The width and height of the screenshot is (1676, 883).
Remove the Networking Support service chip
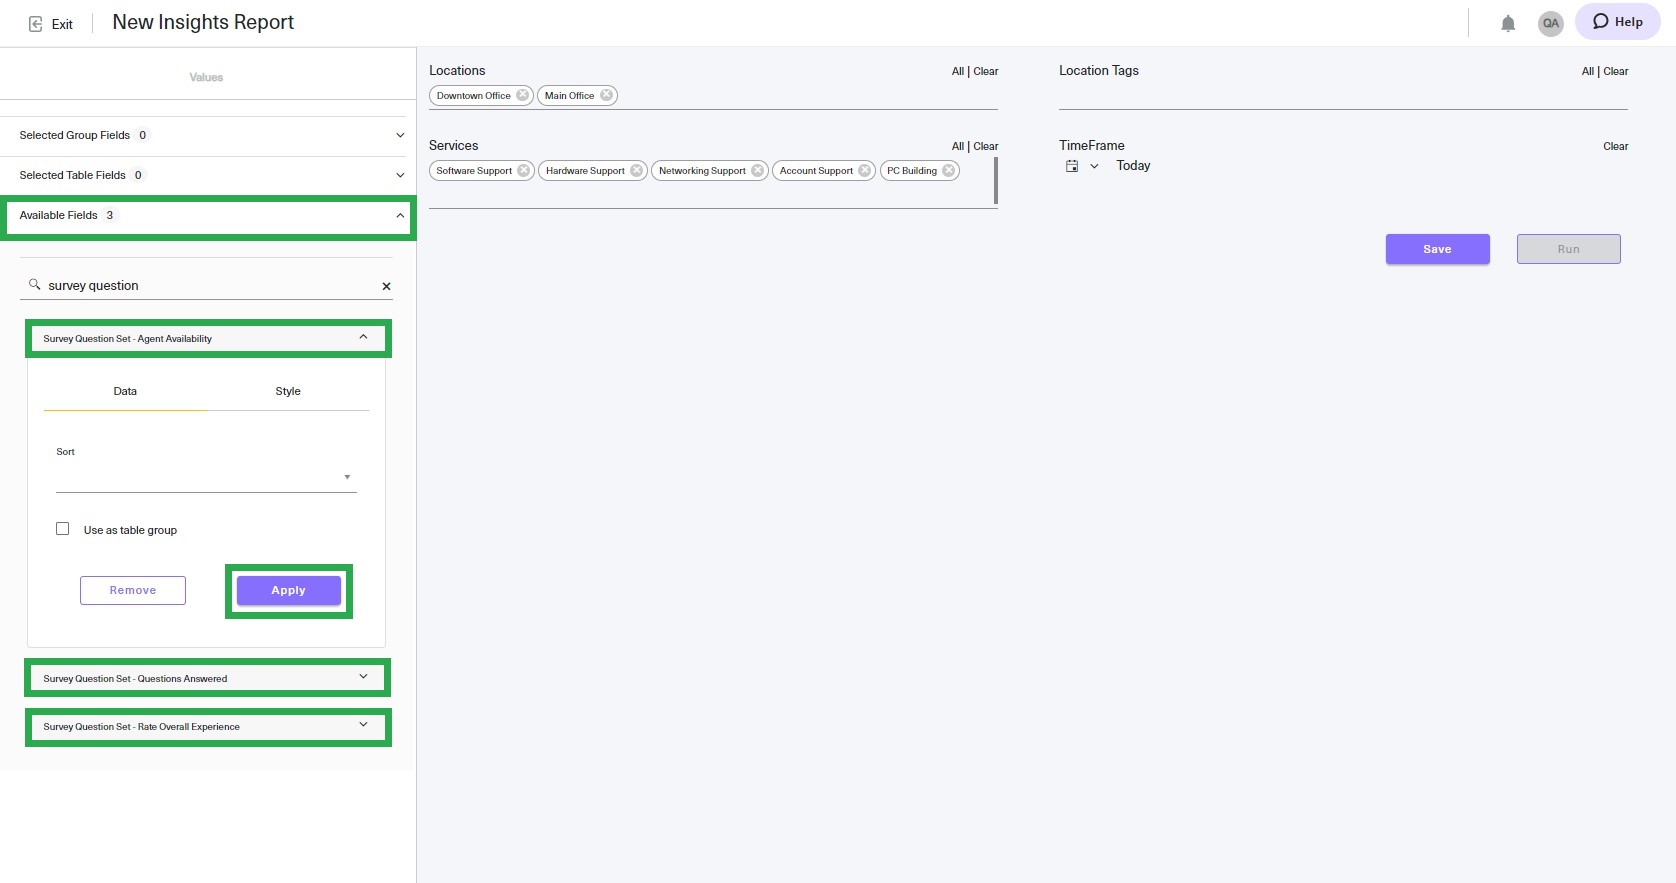(x=757, y=170)
